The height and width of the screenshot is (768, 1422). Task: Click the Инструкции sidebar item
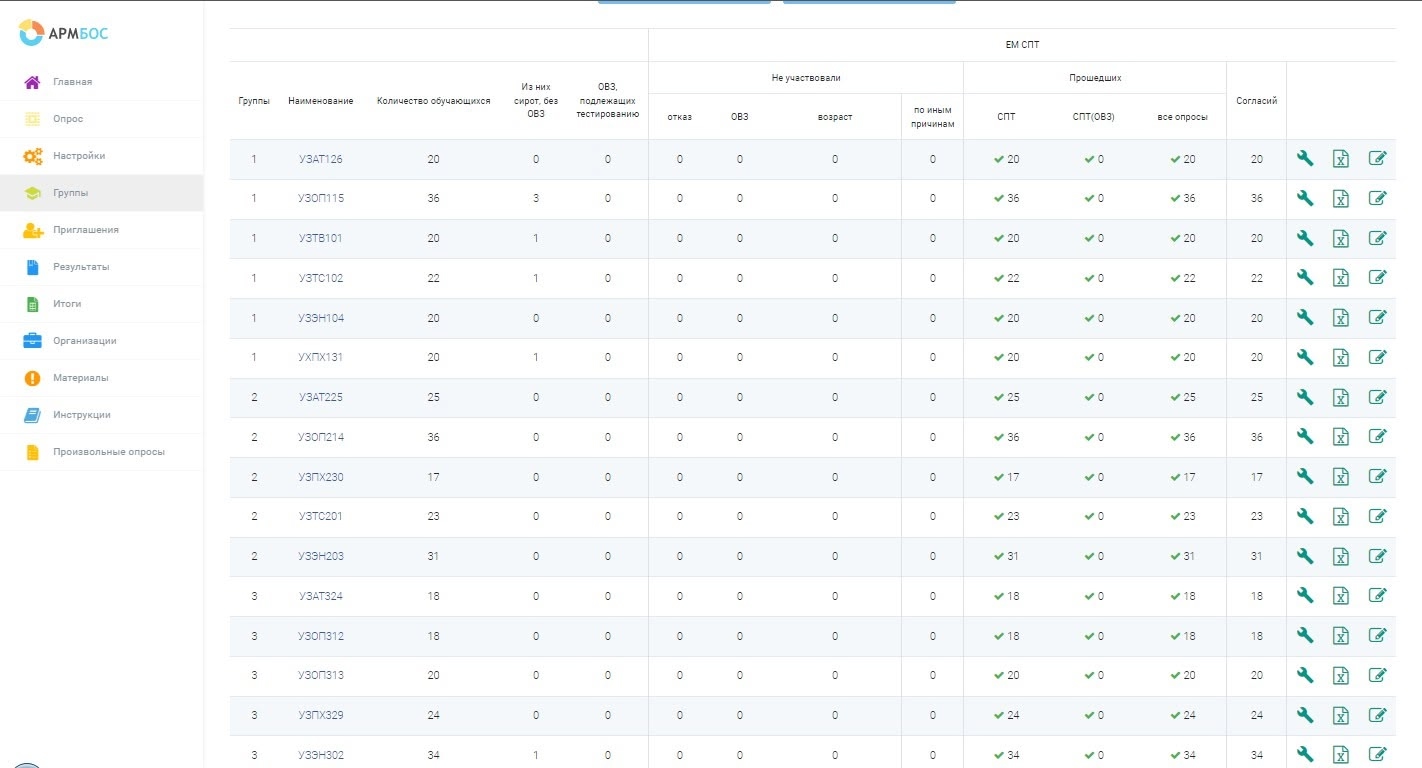click(81, 415)
